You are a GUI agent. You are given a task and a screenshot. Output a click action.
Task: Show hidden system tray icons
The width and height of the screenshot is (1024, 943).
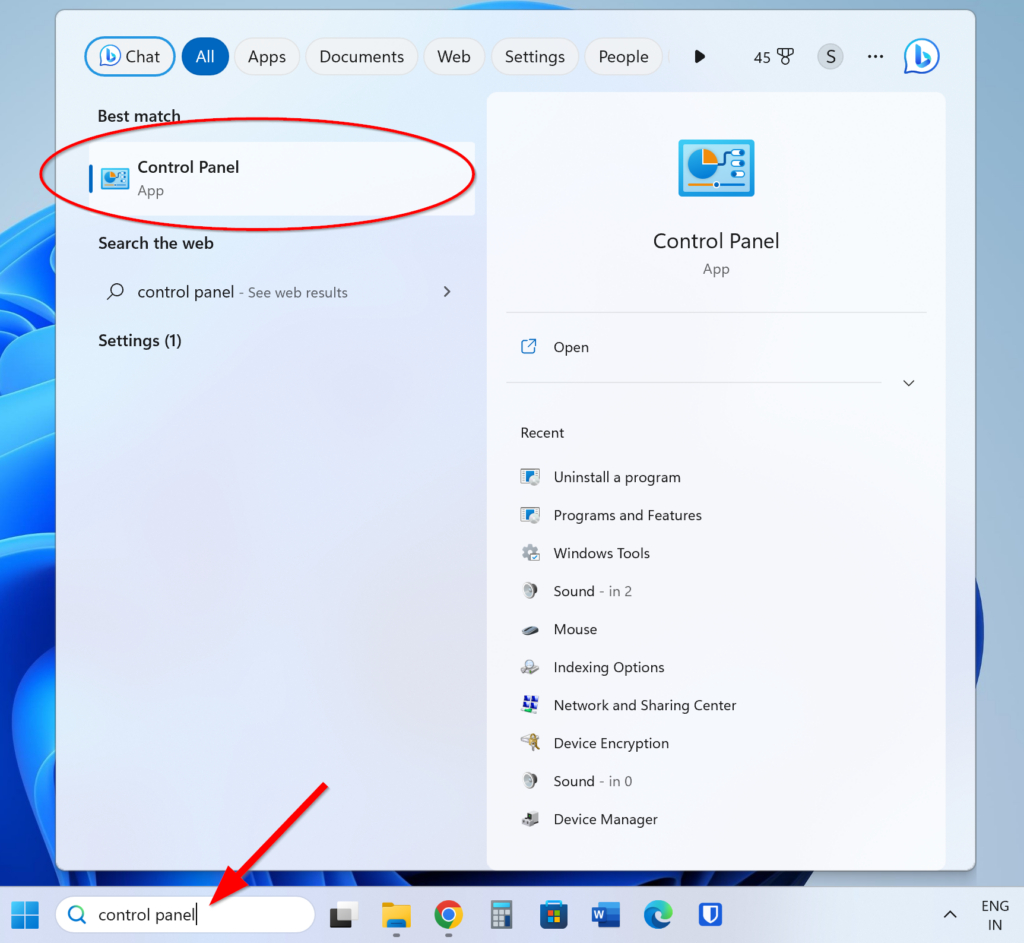point(950,914)
